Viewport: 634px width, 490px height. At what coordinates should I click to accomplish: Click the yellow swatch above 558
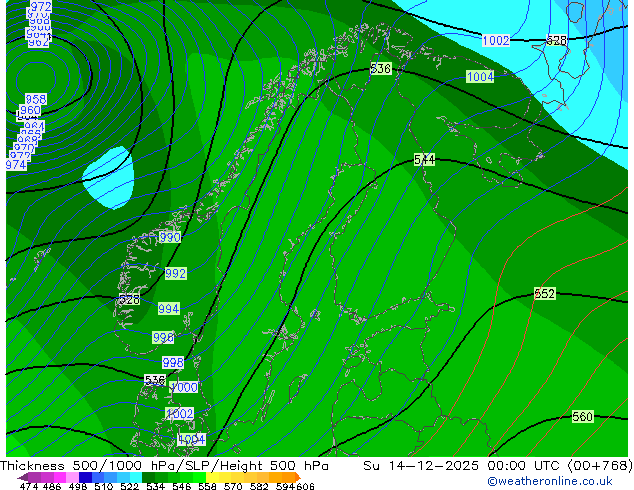pos(212,477)
